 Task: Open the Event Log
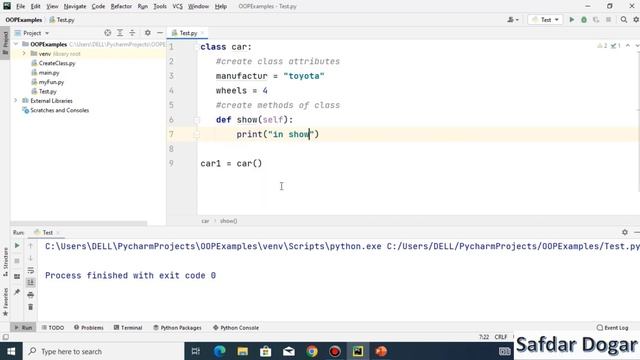tap(612, 327)
